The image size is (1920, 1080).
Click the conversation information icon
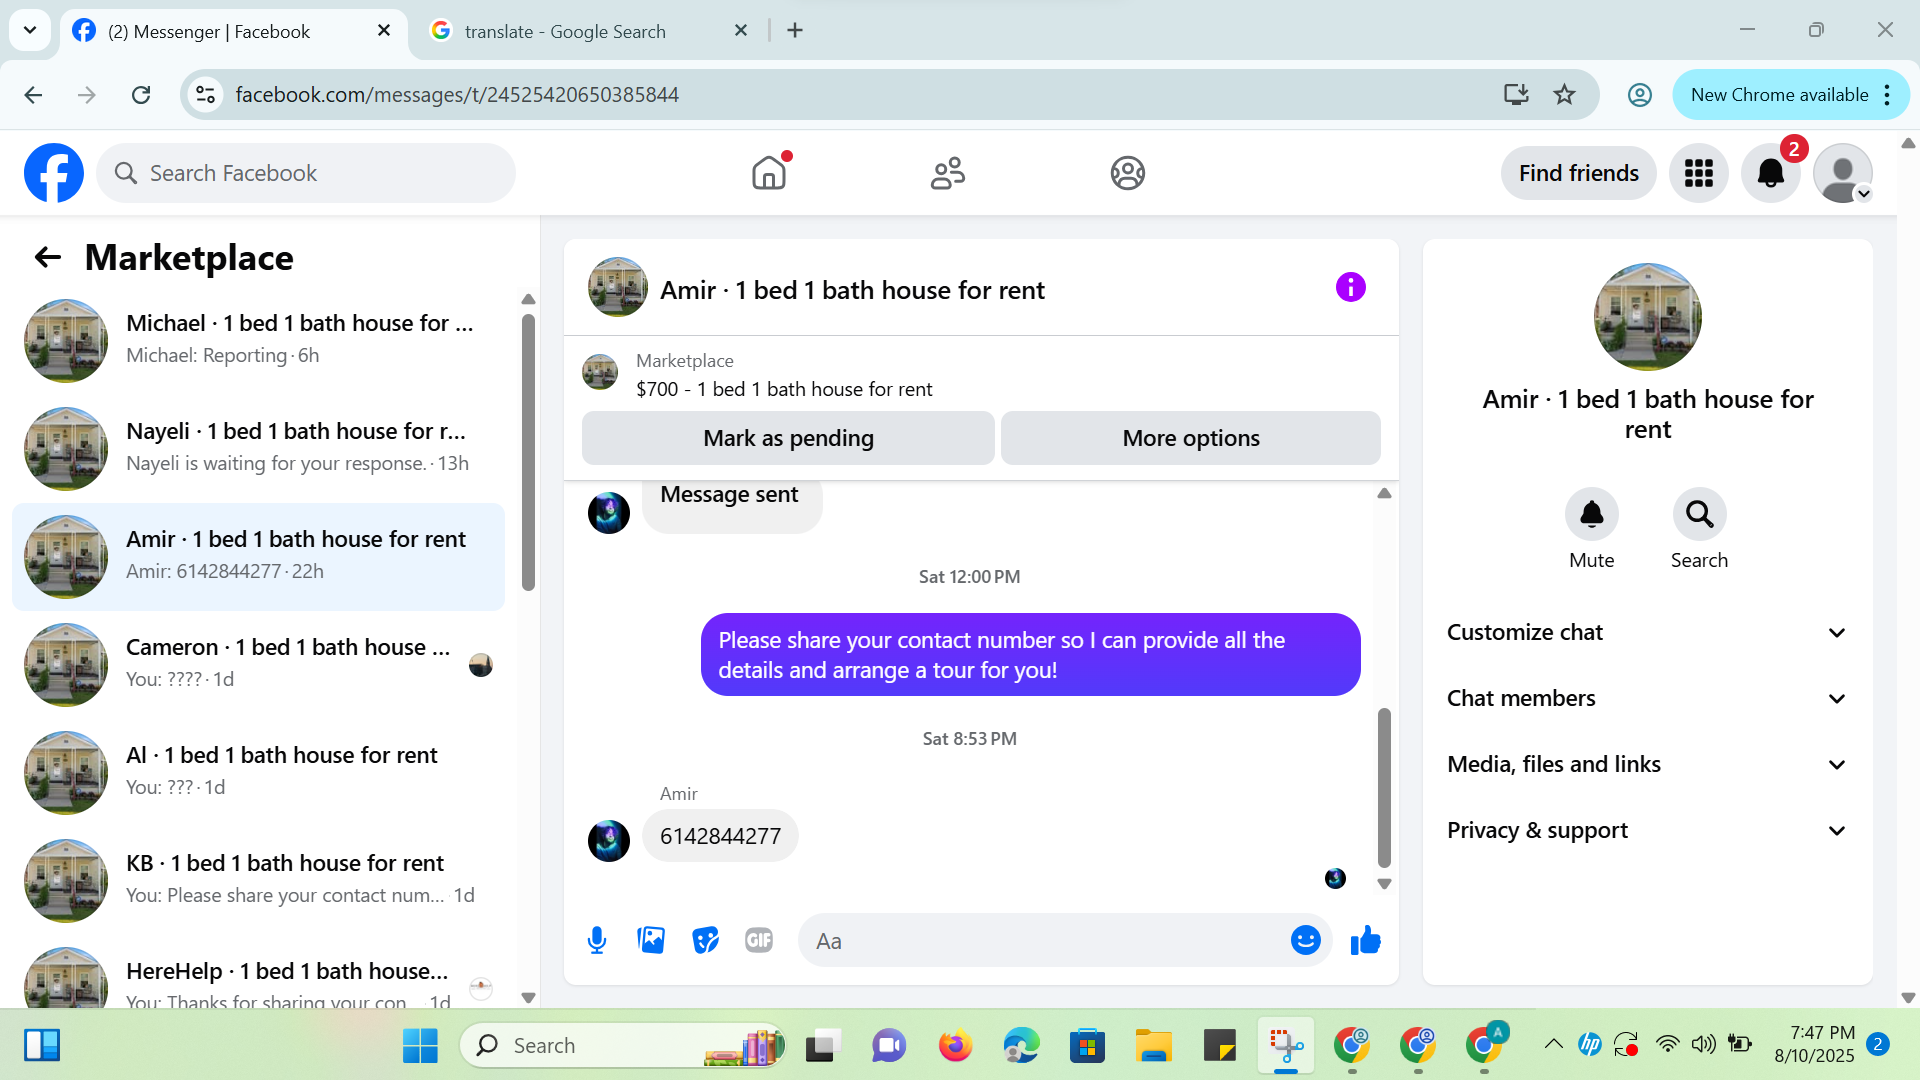1350,288
